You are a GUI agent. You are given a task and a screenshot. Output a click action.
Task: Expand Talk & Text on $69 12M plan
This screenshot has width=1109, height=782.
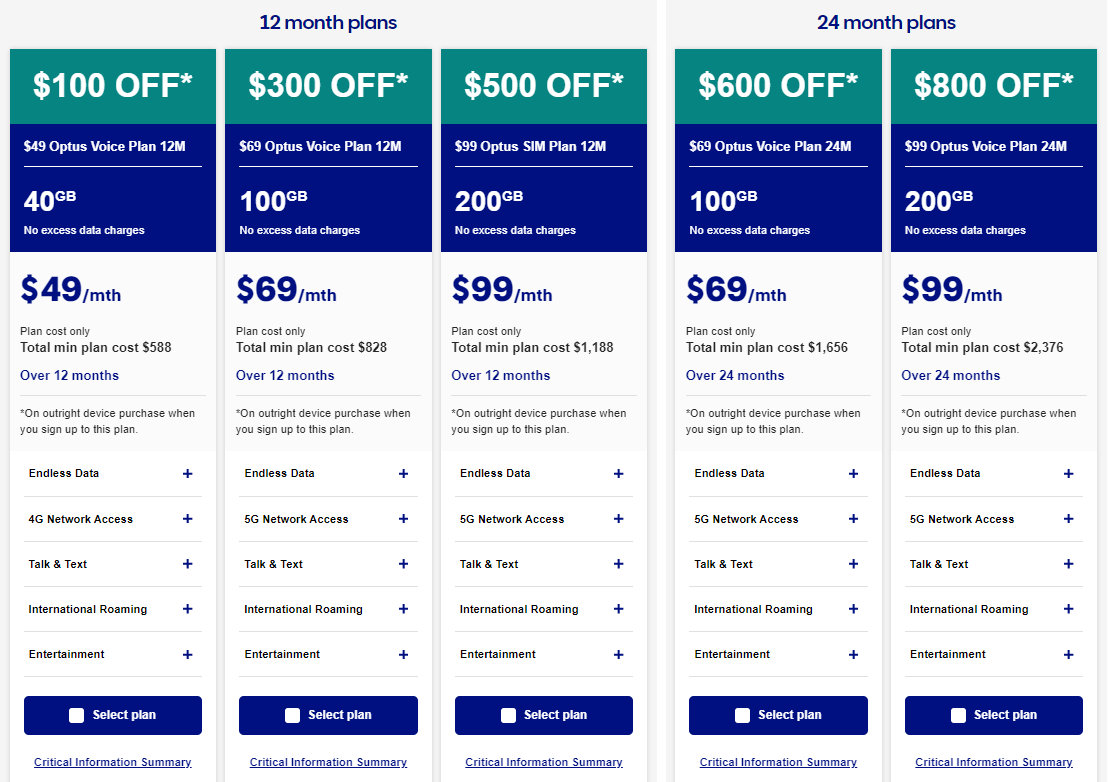[403, 564]
